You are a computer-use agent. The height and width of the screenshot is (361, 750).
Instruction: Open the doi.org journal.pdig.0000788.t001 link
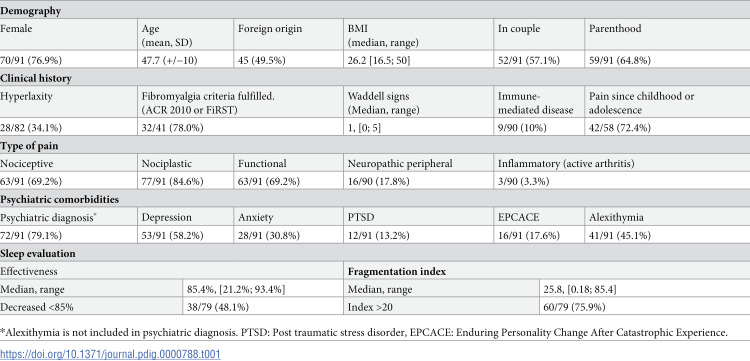coord(110,354)
